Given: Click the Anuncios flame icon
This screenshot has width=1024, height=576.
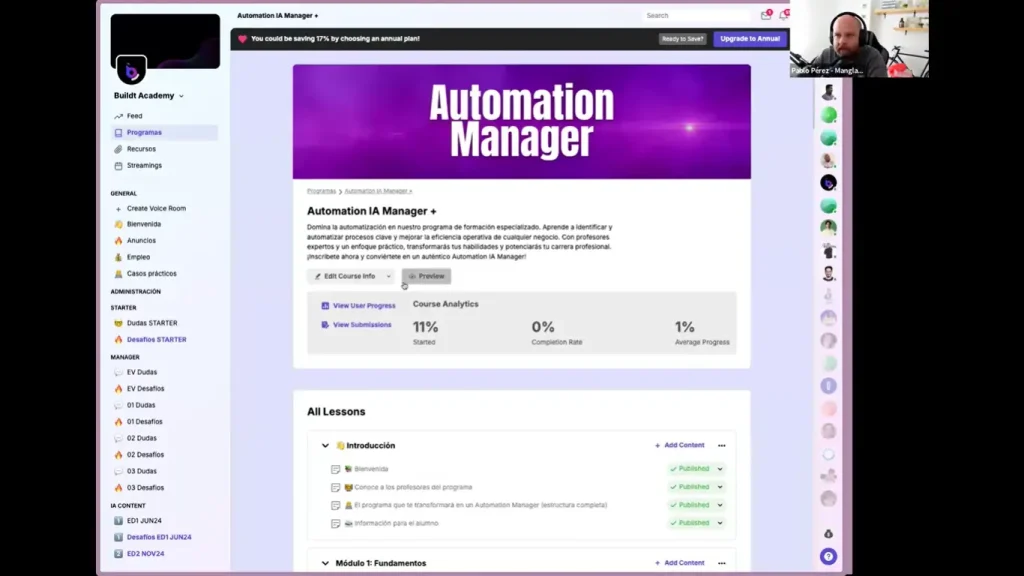Looking at the screenshot, I should pos(119,240).
